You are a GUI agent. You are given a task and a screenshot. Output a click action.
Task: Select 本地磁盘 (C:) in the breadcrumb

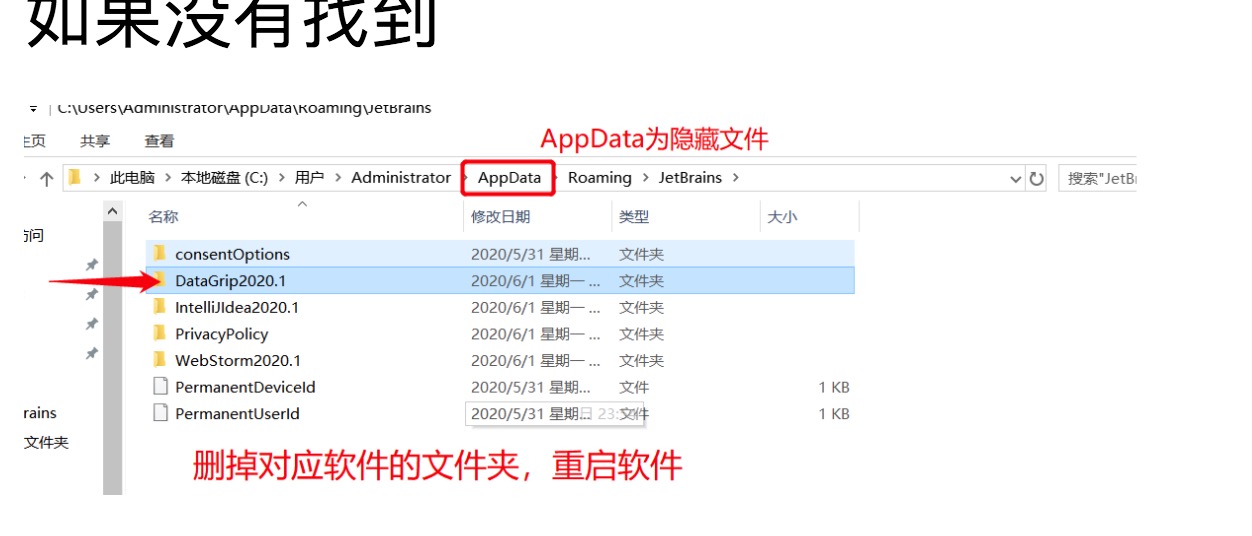click(x=224, y=178)
